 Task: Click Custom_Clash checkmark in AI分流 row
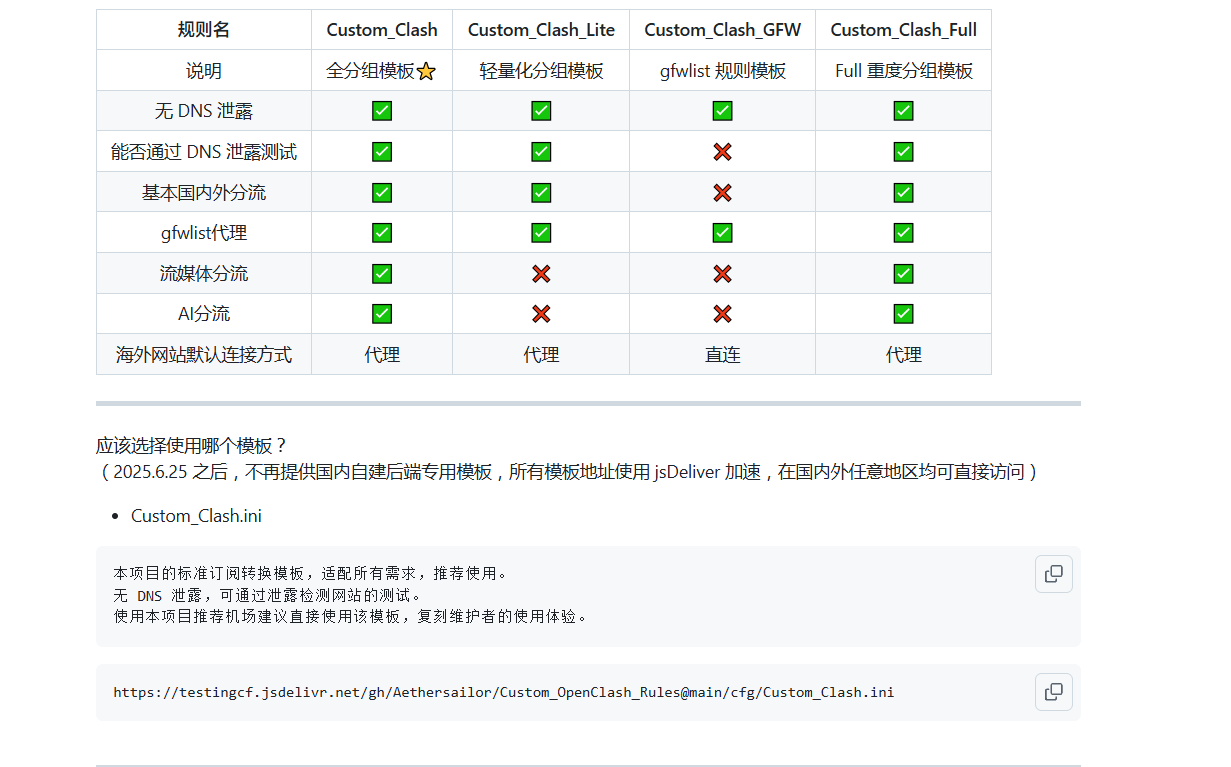(382, 314)
